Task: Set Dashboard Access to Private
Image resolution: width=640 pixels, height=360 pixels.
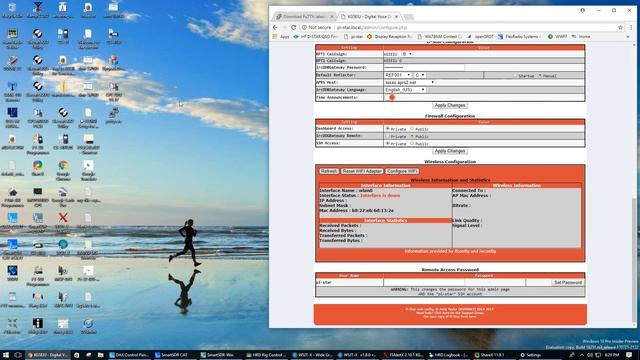Action: click(387, 129)
